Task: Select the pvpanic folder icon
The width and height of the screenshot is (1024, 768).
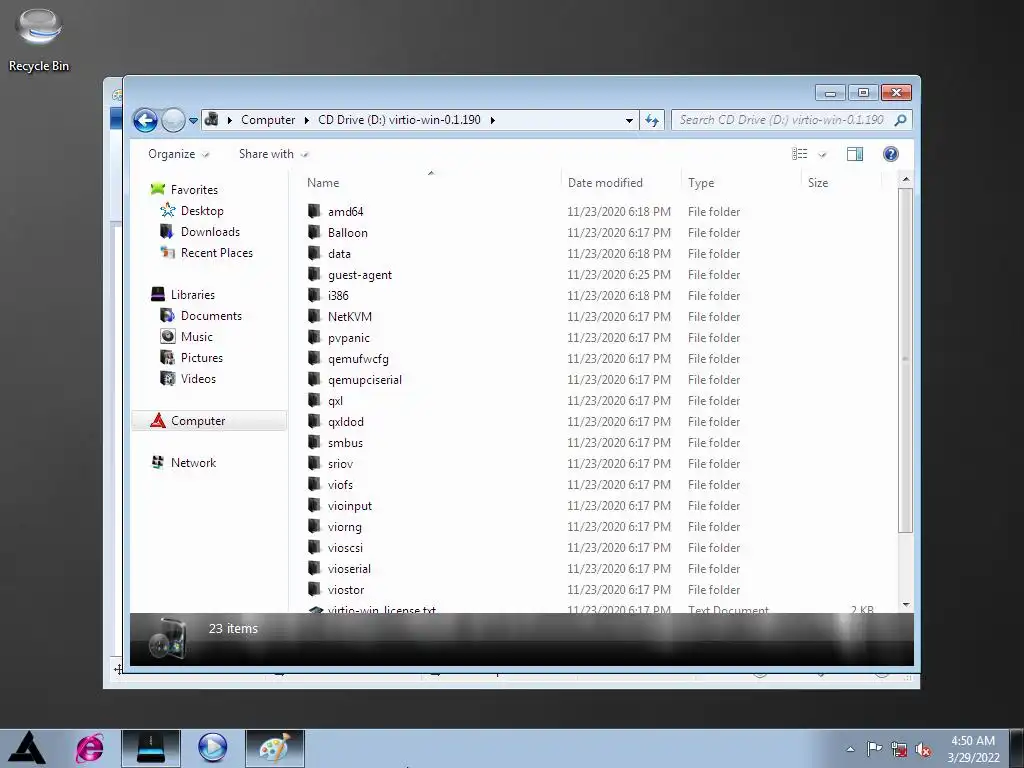Action: [x=315, y=337]
